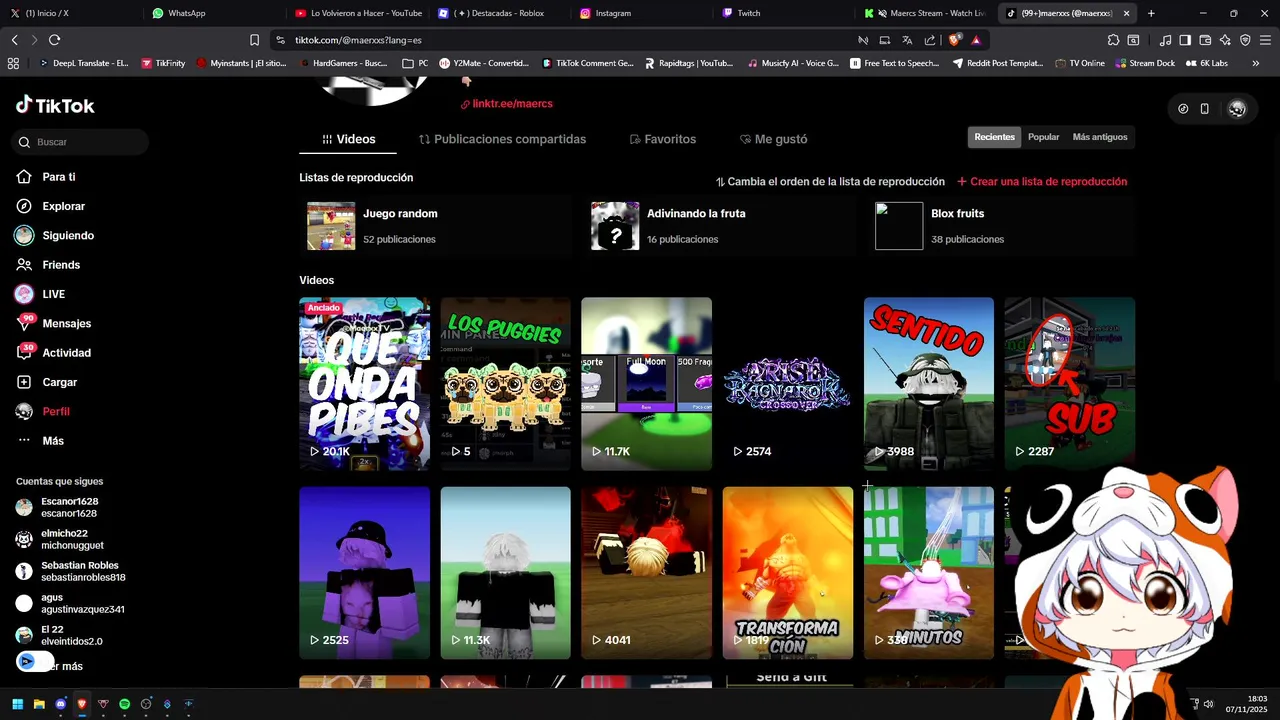This screenshot has width=1280, height=720.
Task: Reload the page
Action: 54,40
